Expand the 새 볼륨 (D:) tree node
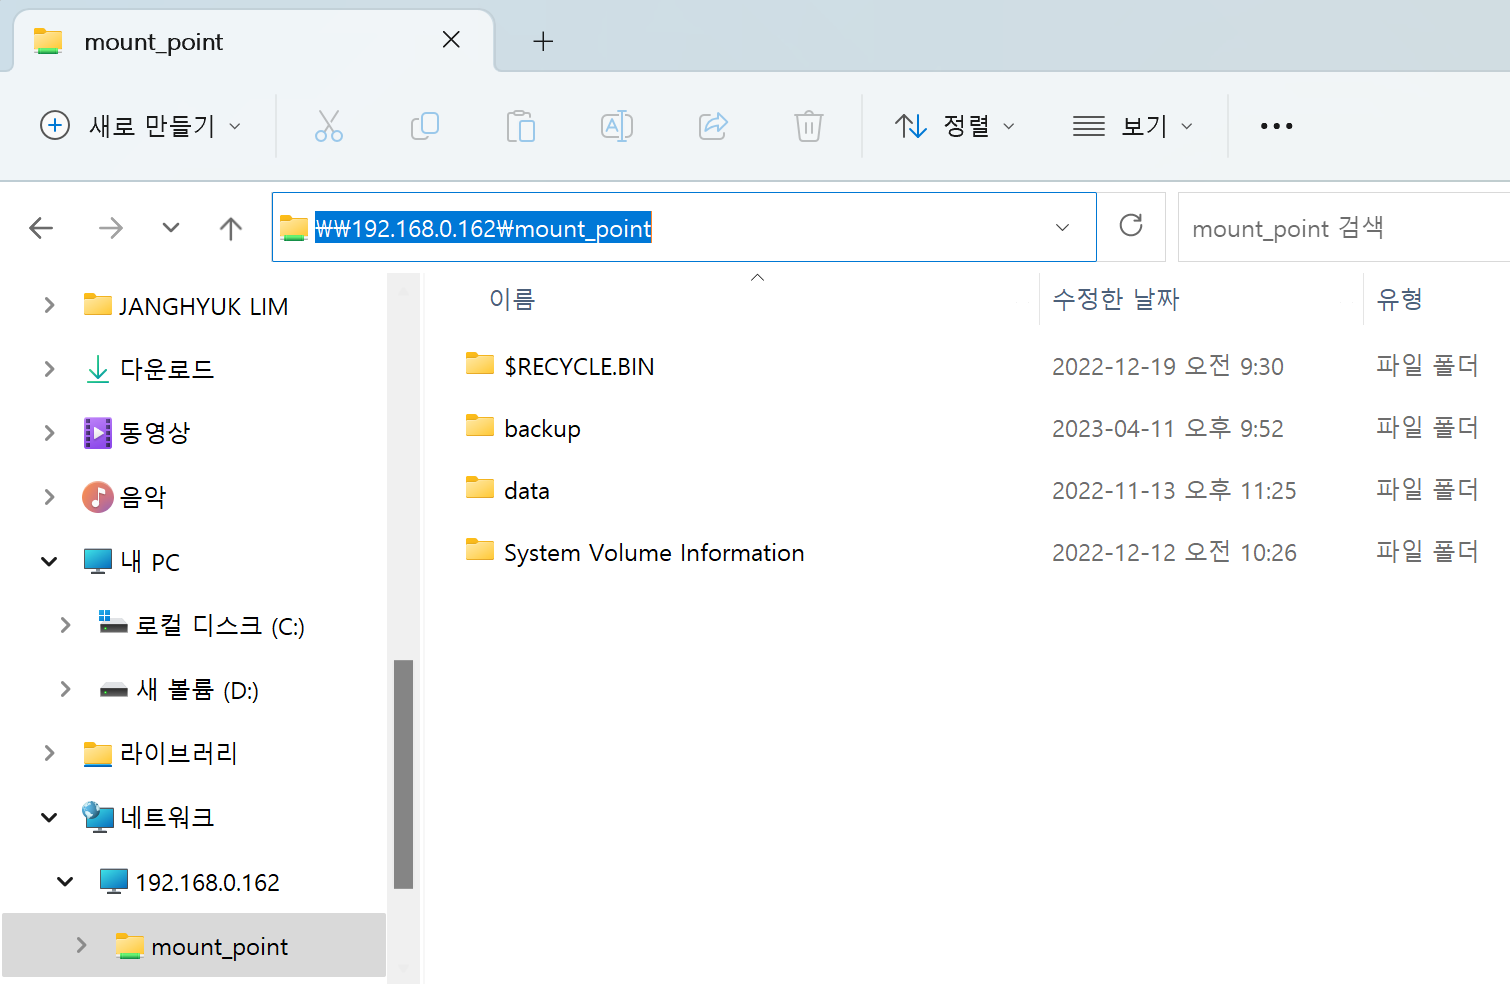Viewport: 1510px width, 984px height. 65,689
